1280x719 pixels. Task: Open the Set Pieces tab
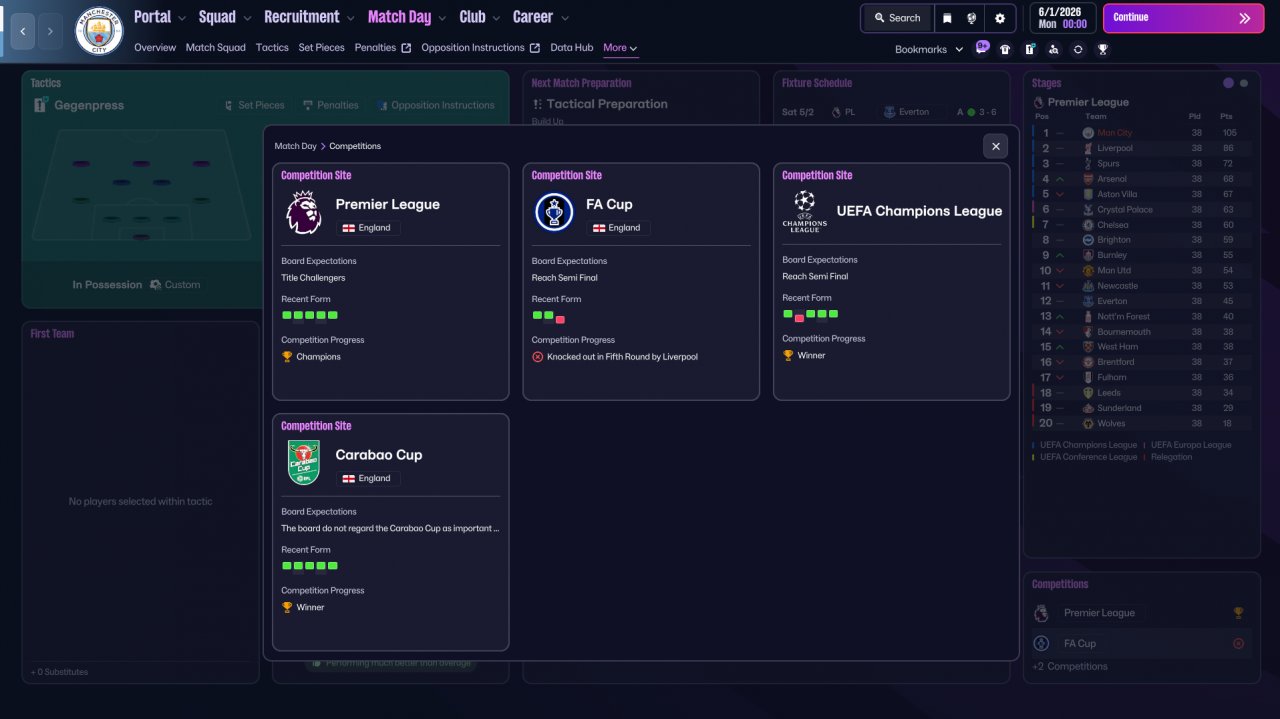coord(322,48)
